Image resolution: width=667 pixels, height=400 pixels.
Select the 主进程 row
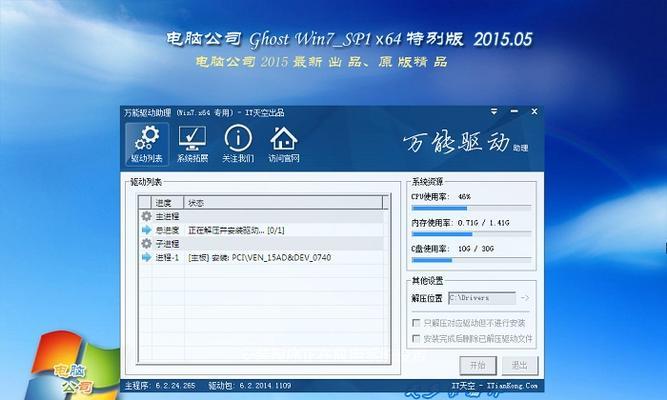click(x=261, y=216)
